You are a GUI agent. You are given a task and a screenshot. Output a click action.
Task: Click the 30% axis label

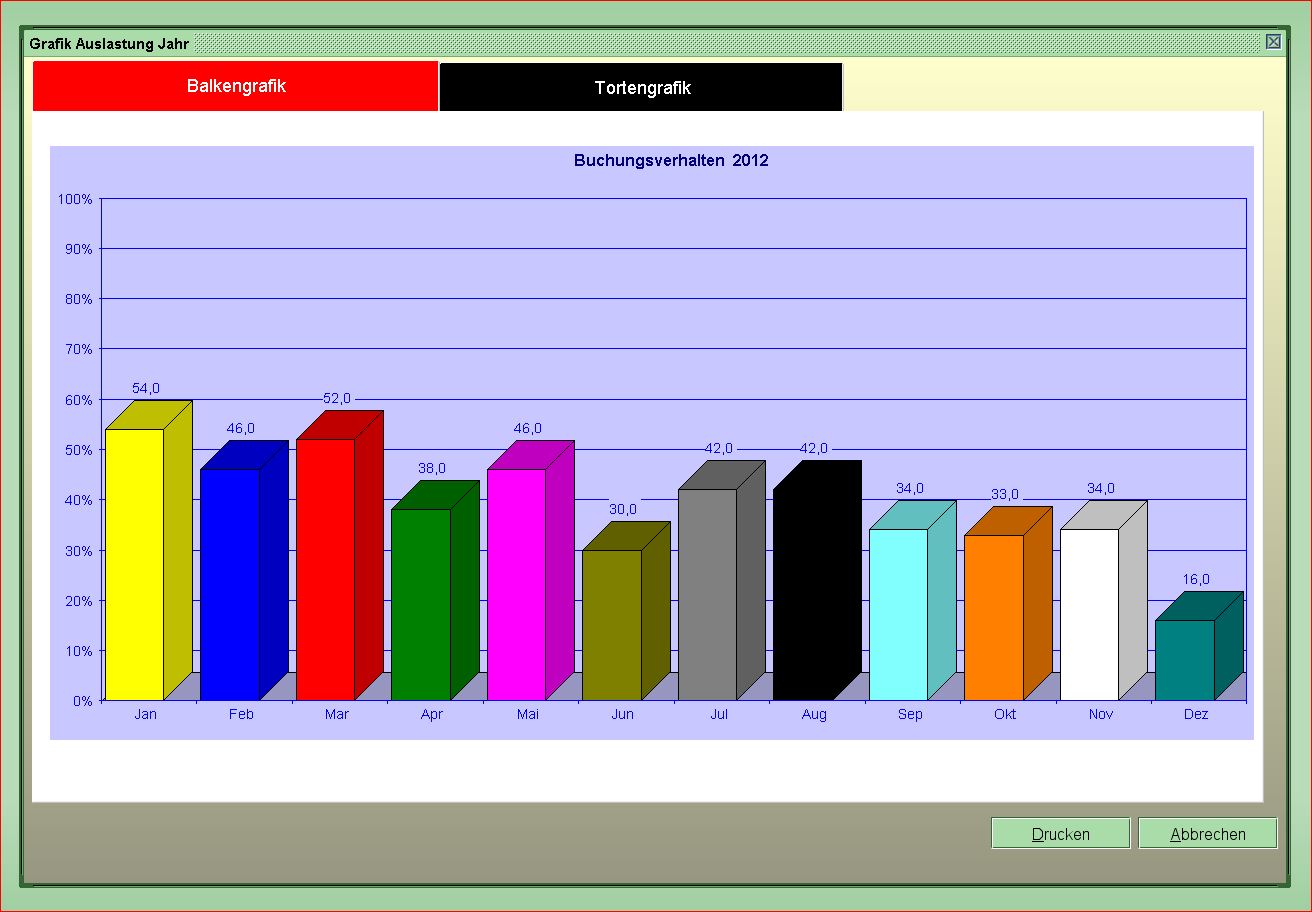(x=78, y=551)
